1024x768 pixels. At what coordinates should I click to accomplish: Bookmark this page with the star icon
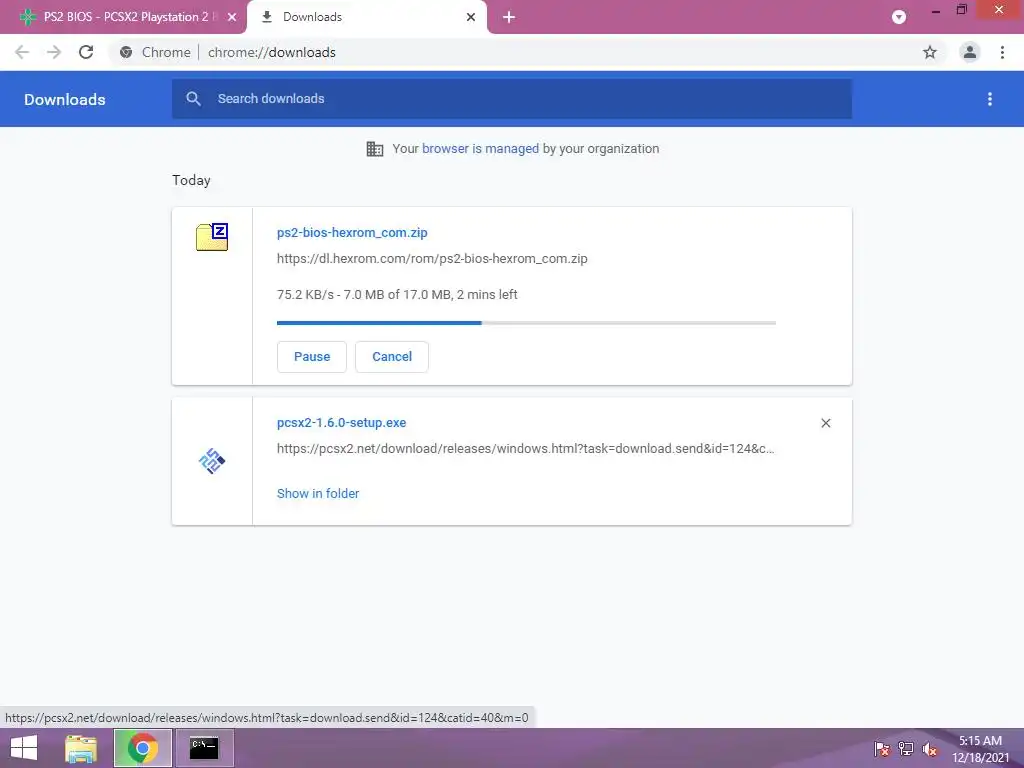tap(930, 52)
